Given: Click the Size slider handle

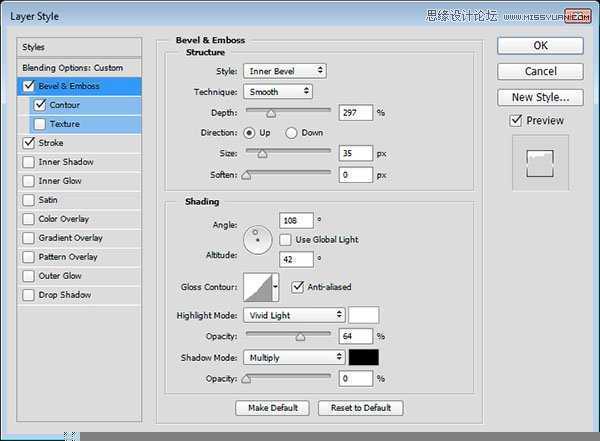Looking at the screenshot, I should pyautogui.click(x=262, y=154).
